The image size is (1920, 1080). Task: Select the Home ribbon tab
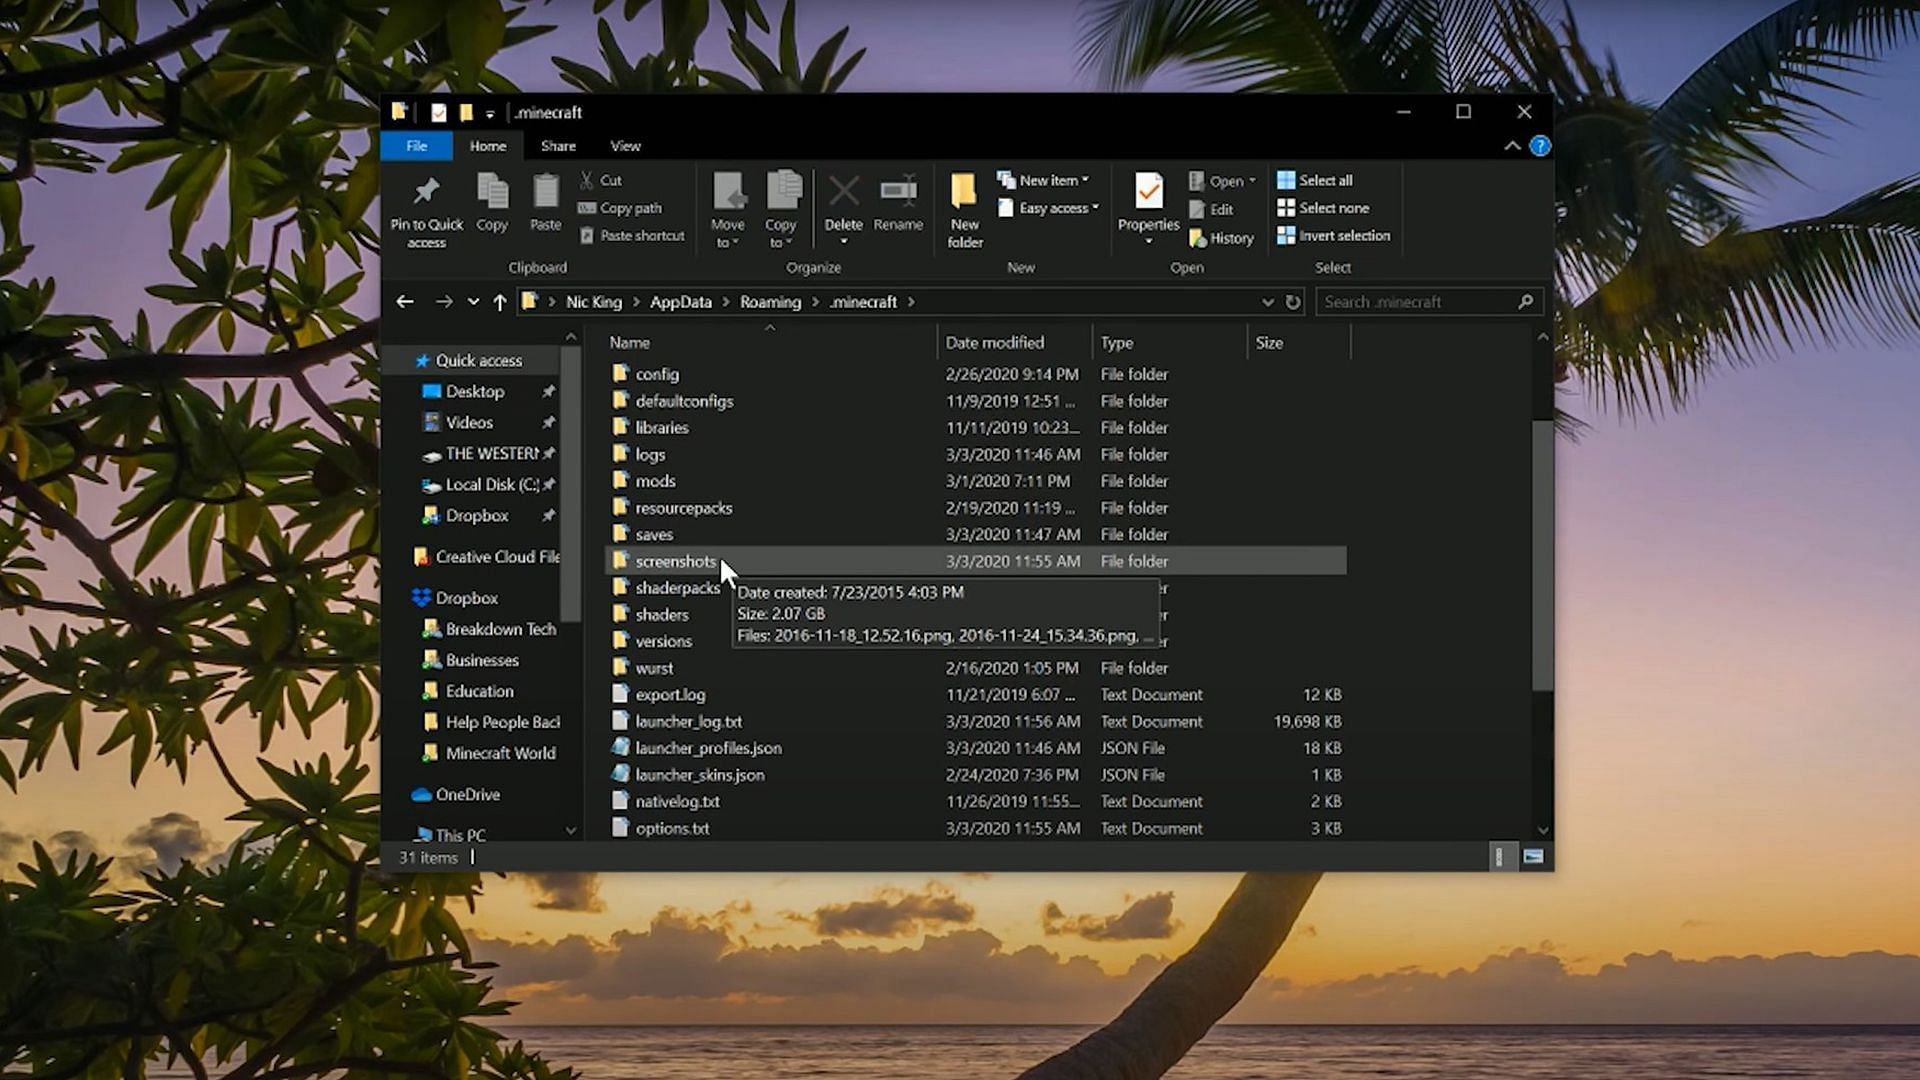487,145
